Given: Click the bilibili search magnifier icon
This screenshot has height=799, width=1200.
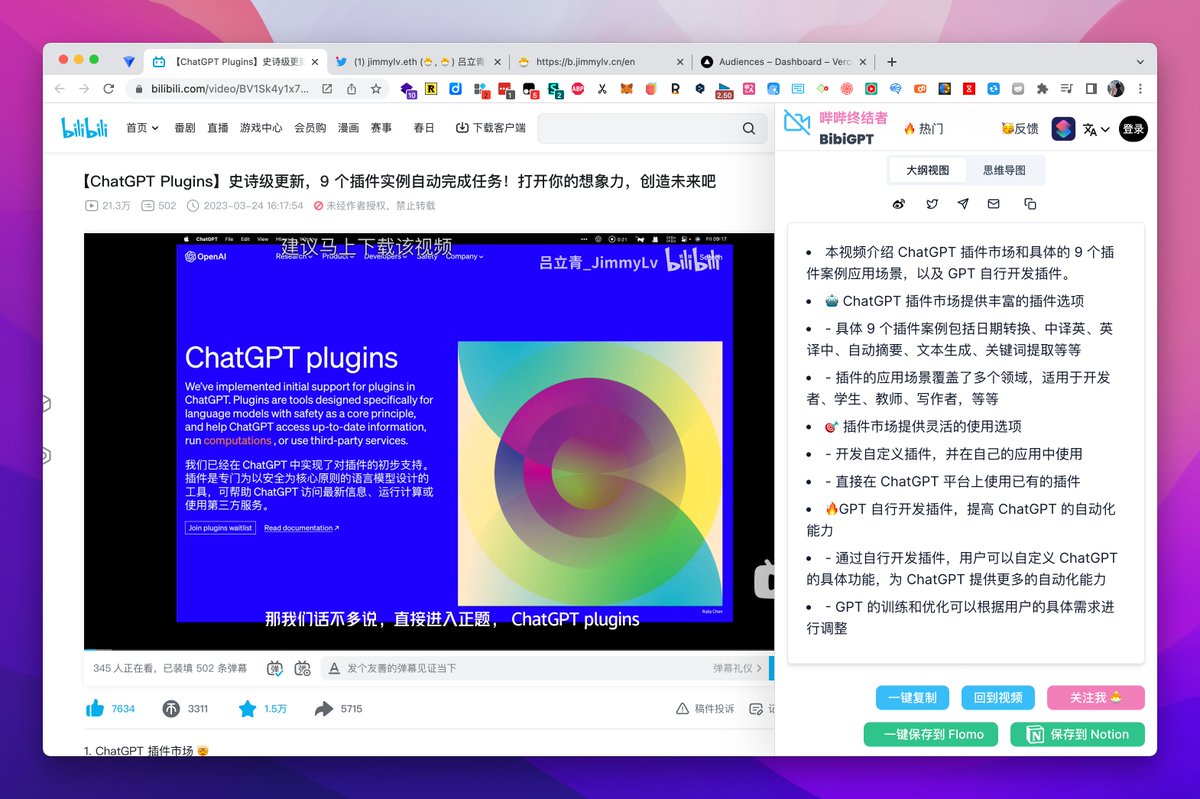Looking at the screenshot, I should pyautogui.click(x=749, y=128).
